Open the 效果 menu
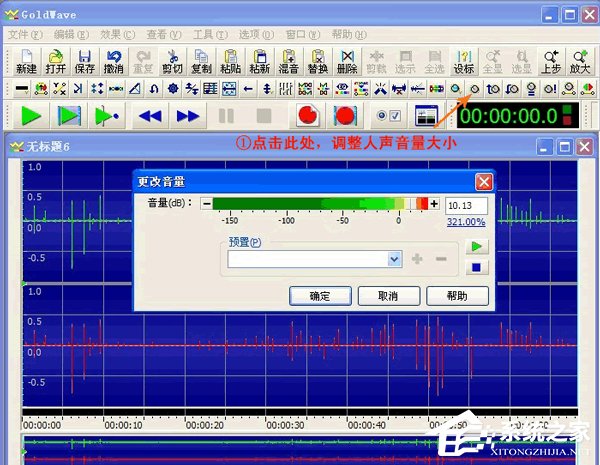Viewport: 600px width, 465px height. pos(118,35)
